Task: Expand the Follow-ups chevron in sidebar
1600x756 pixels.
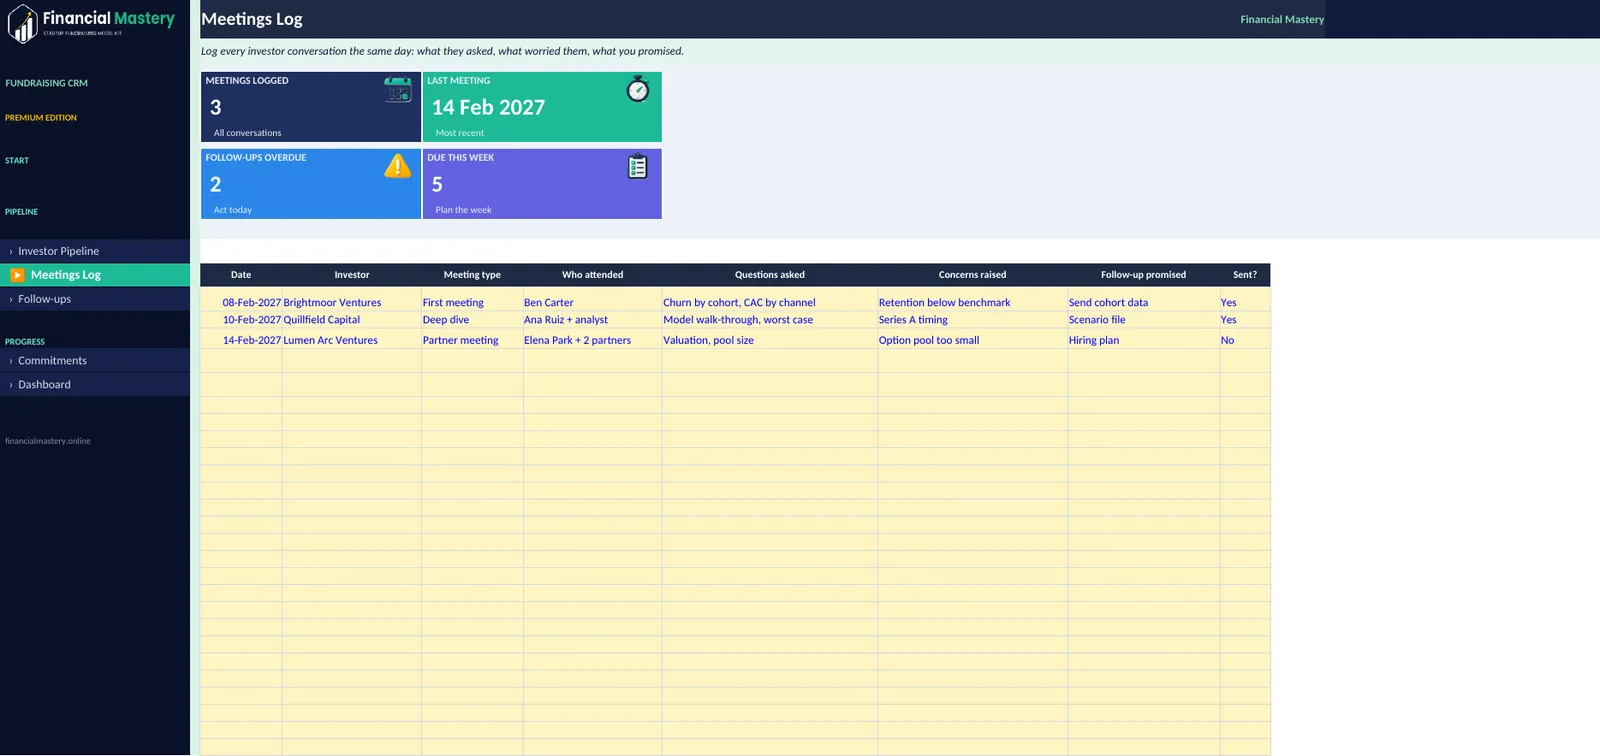Action: pyautogui.click(x=11, y=300)
